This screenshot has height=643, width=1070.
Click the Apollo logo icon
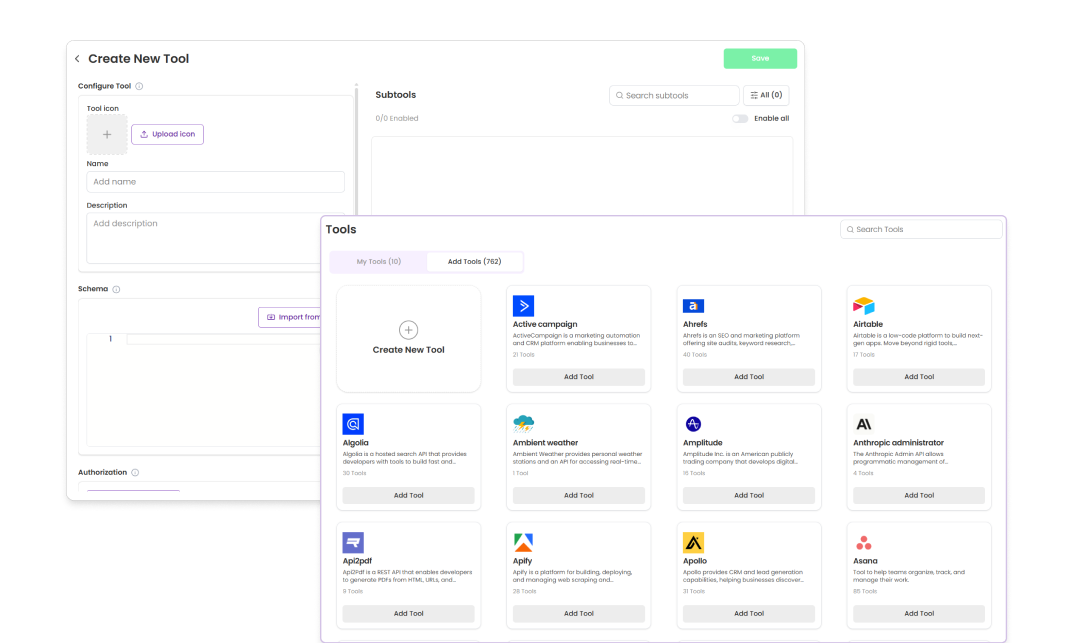tap(693, 543)
